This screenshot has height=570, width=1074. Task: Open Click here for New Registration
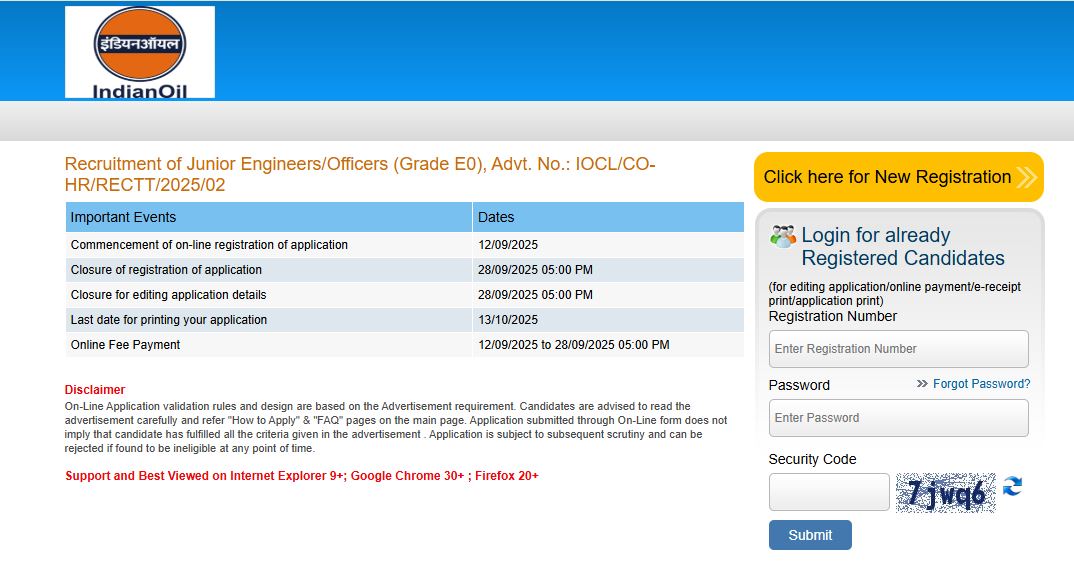tap(887, 177)
